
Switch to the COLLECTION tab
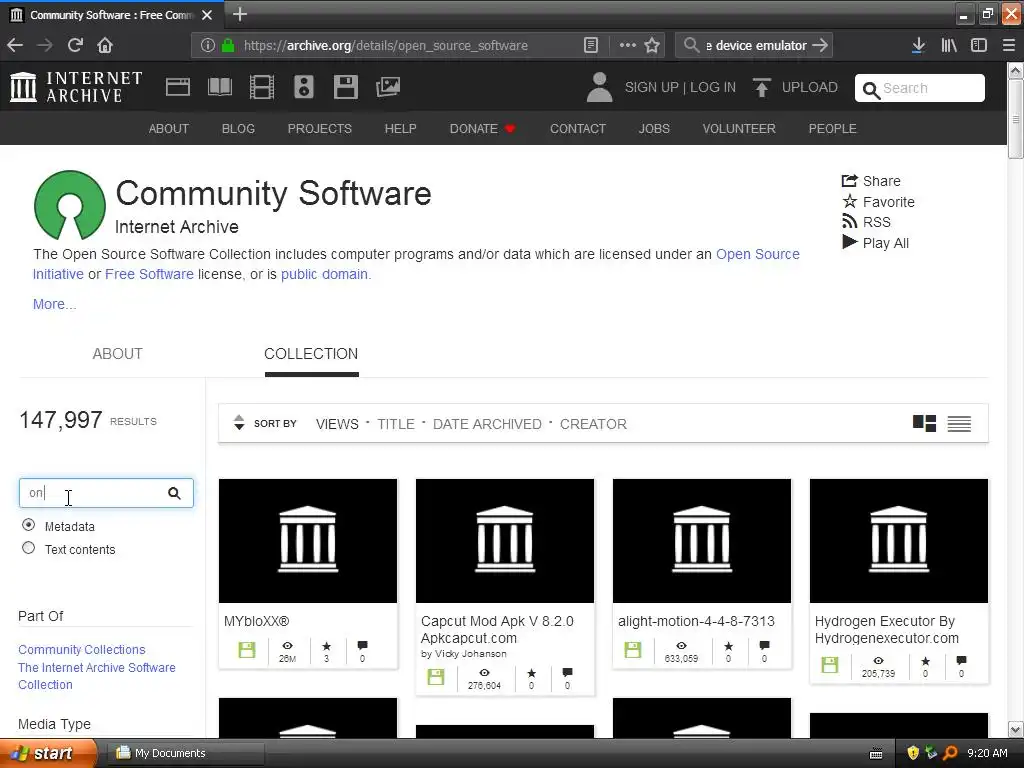[x=311, y=353]
